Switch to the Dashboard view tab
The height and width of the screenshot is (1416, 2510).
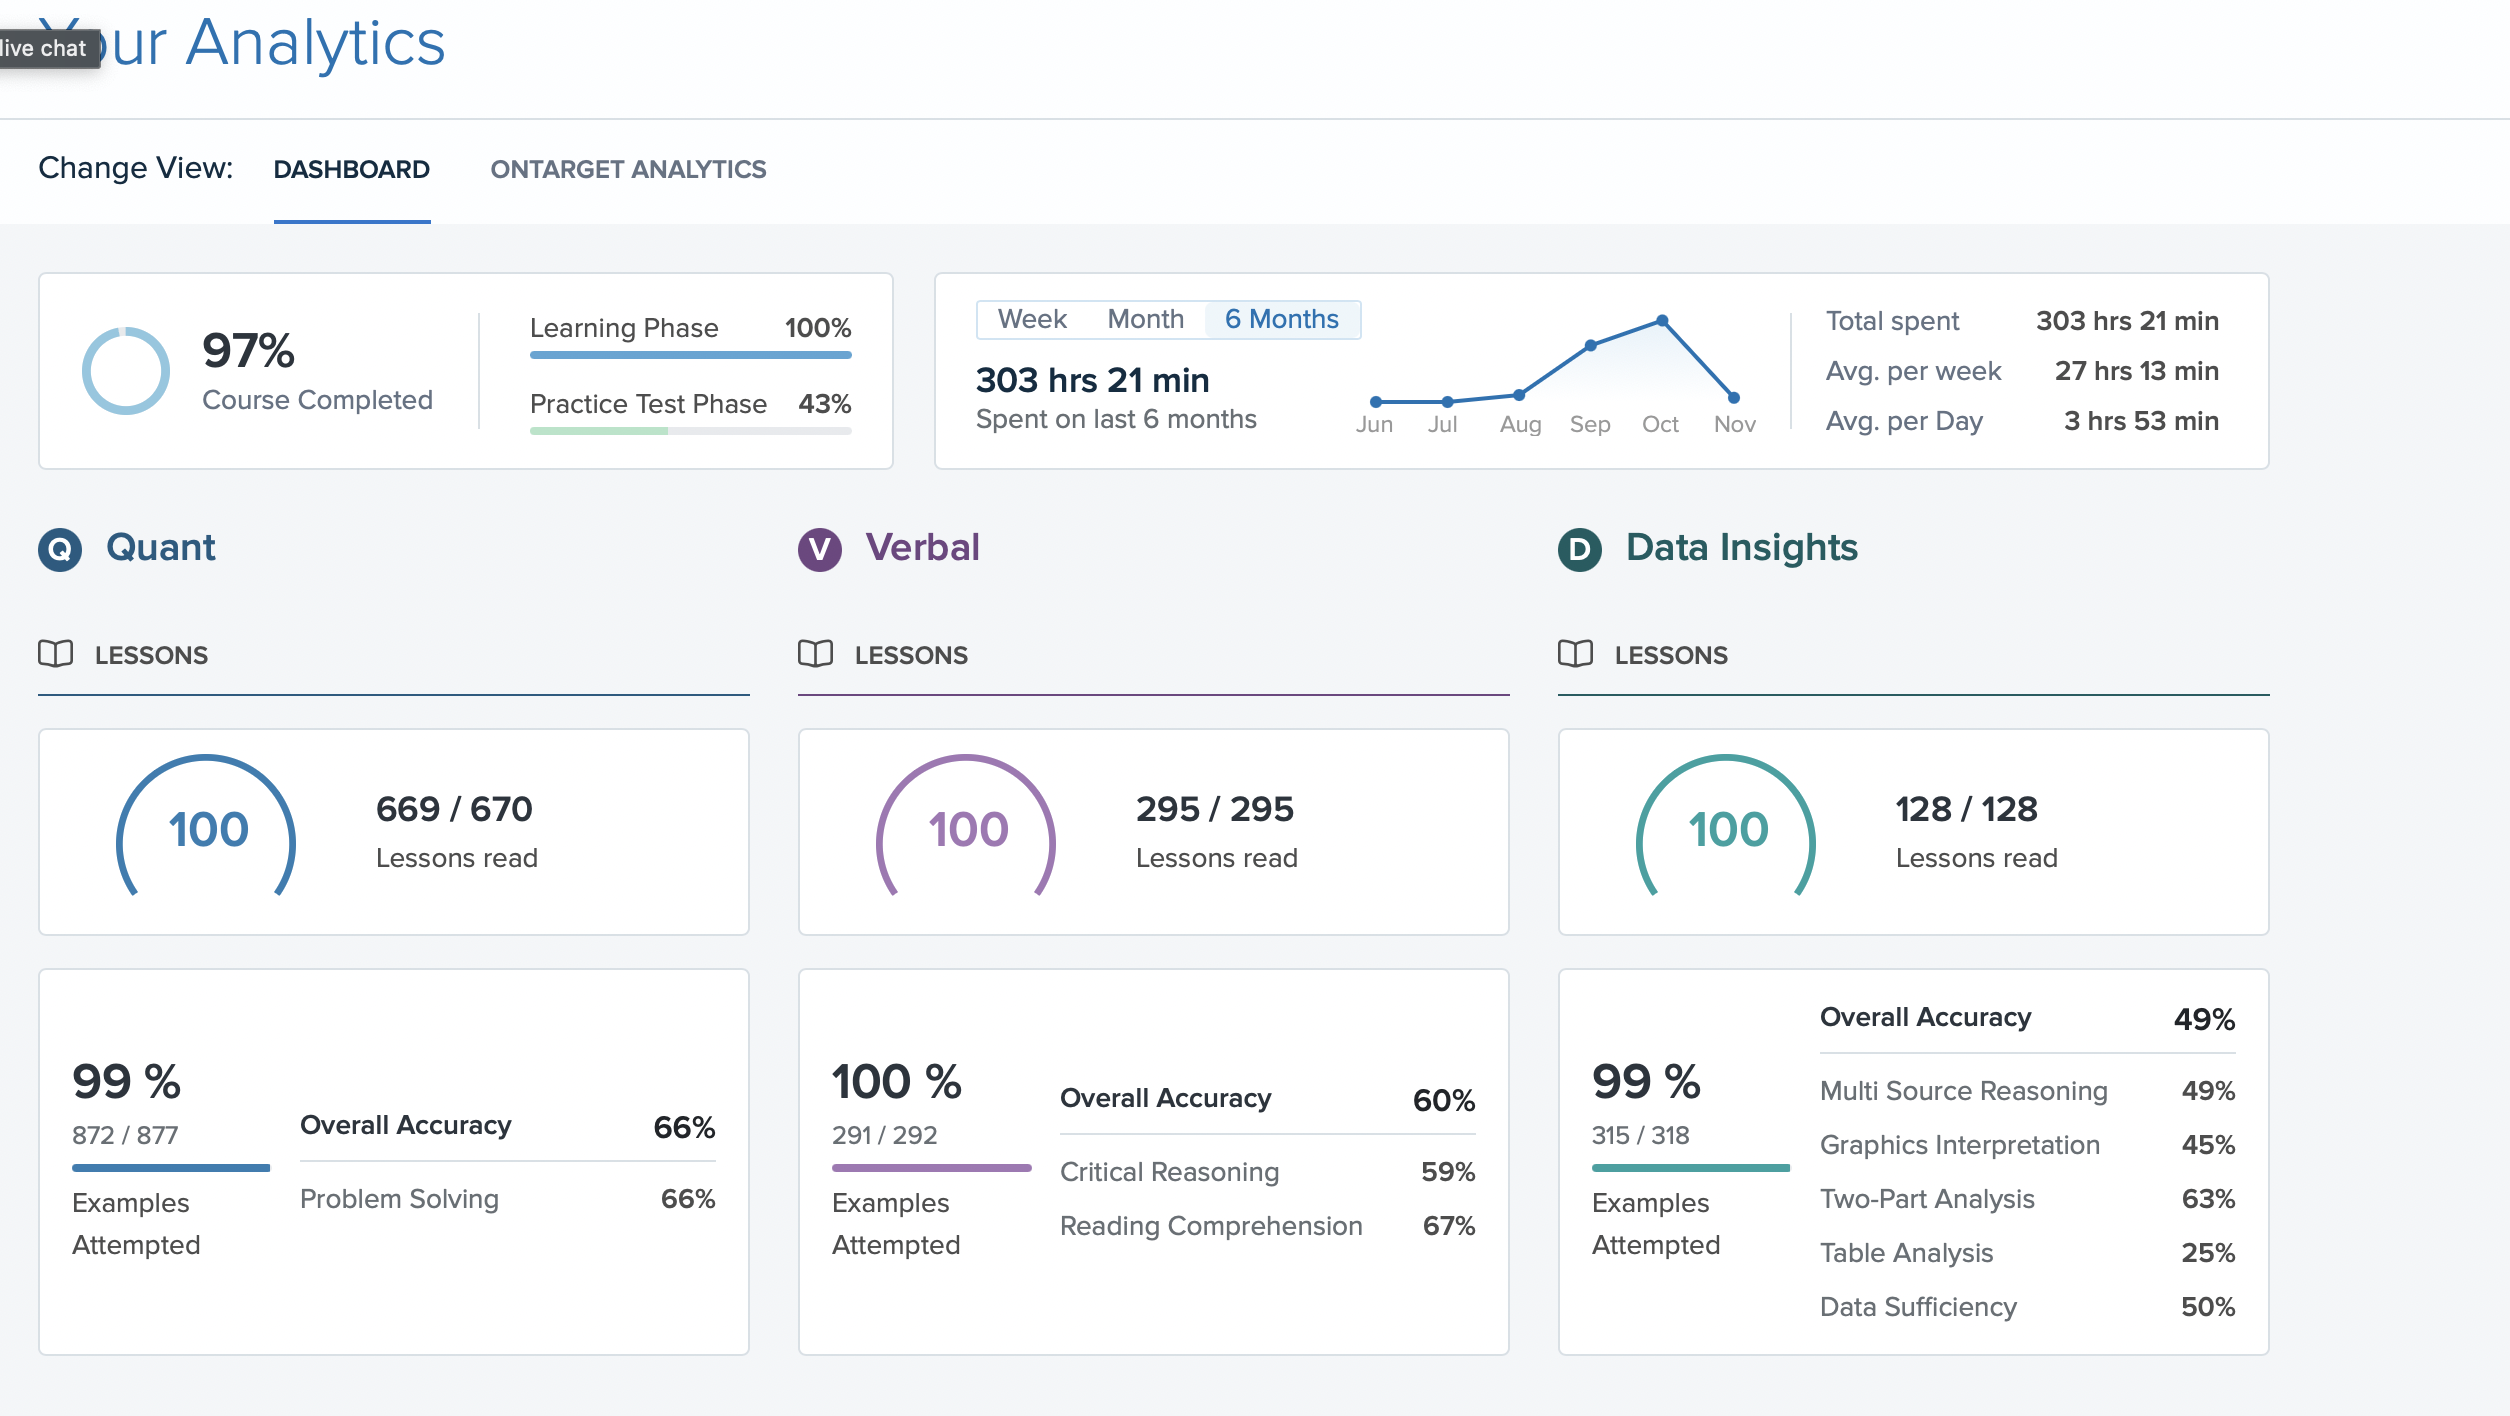tap(351, 170)
